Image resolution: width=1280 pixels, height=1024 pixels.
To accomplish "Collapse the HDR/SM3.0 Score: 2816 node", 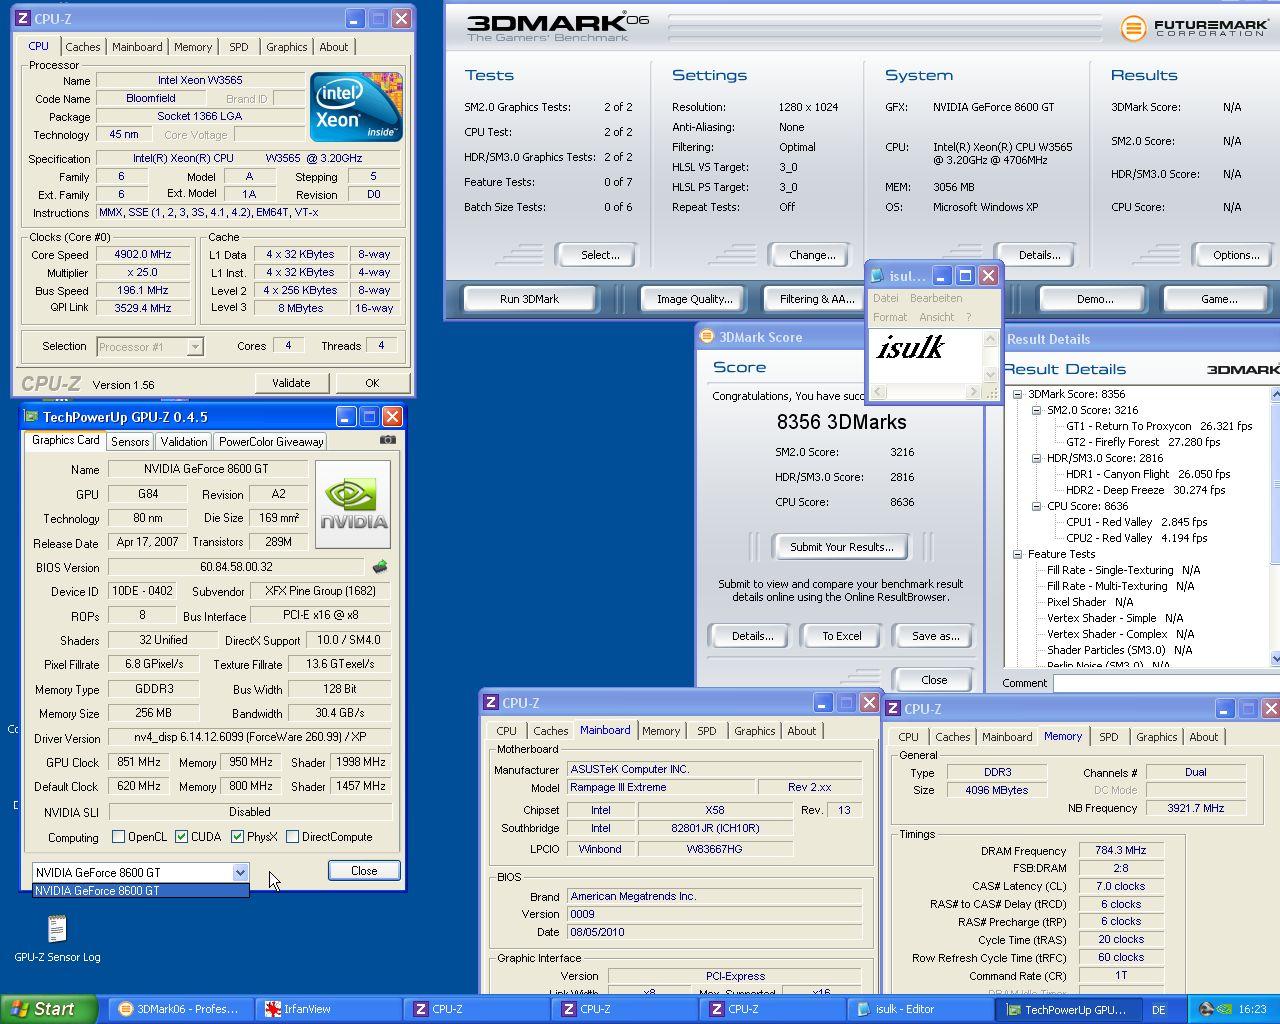I will 1036,458.
